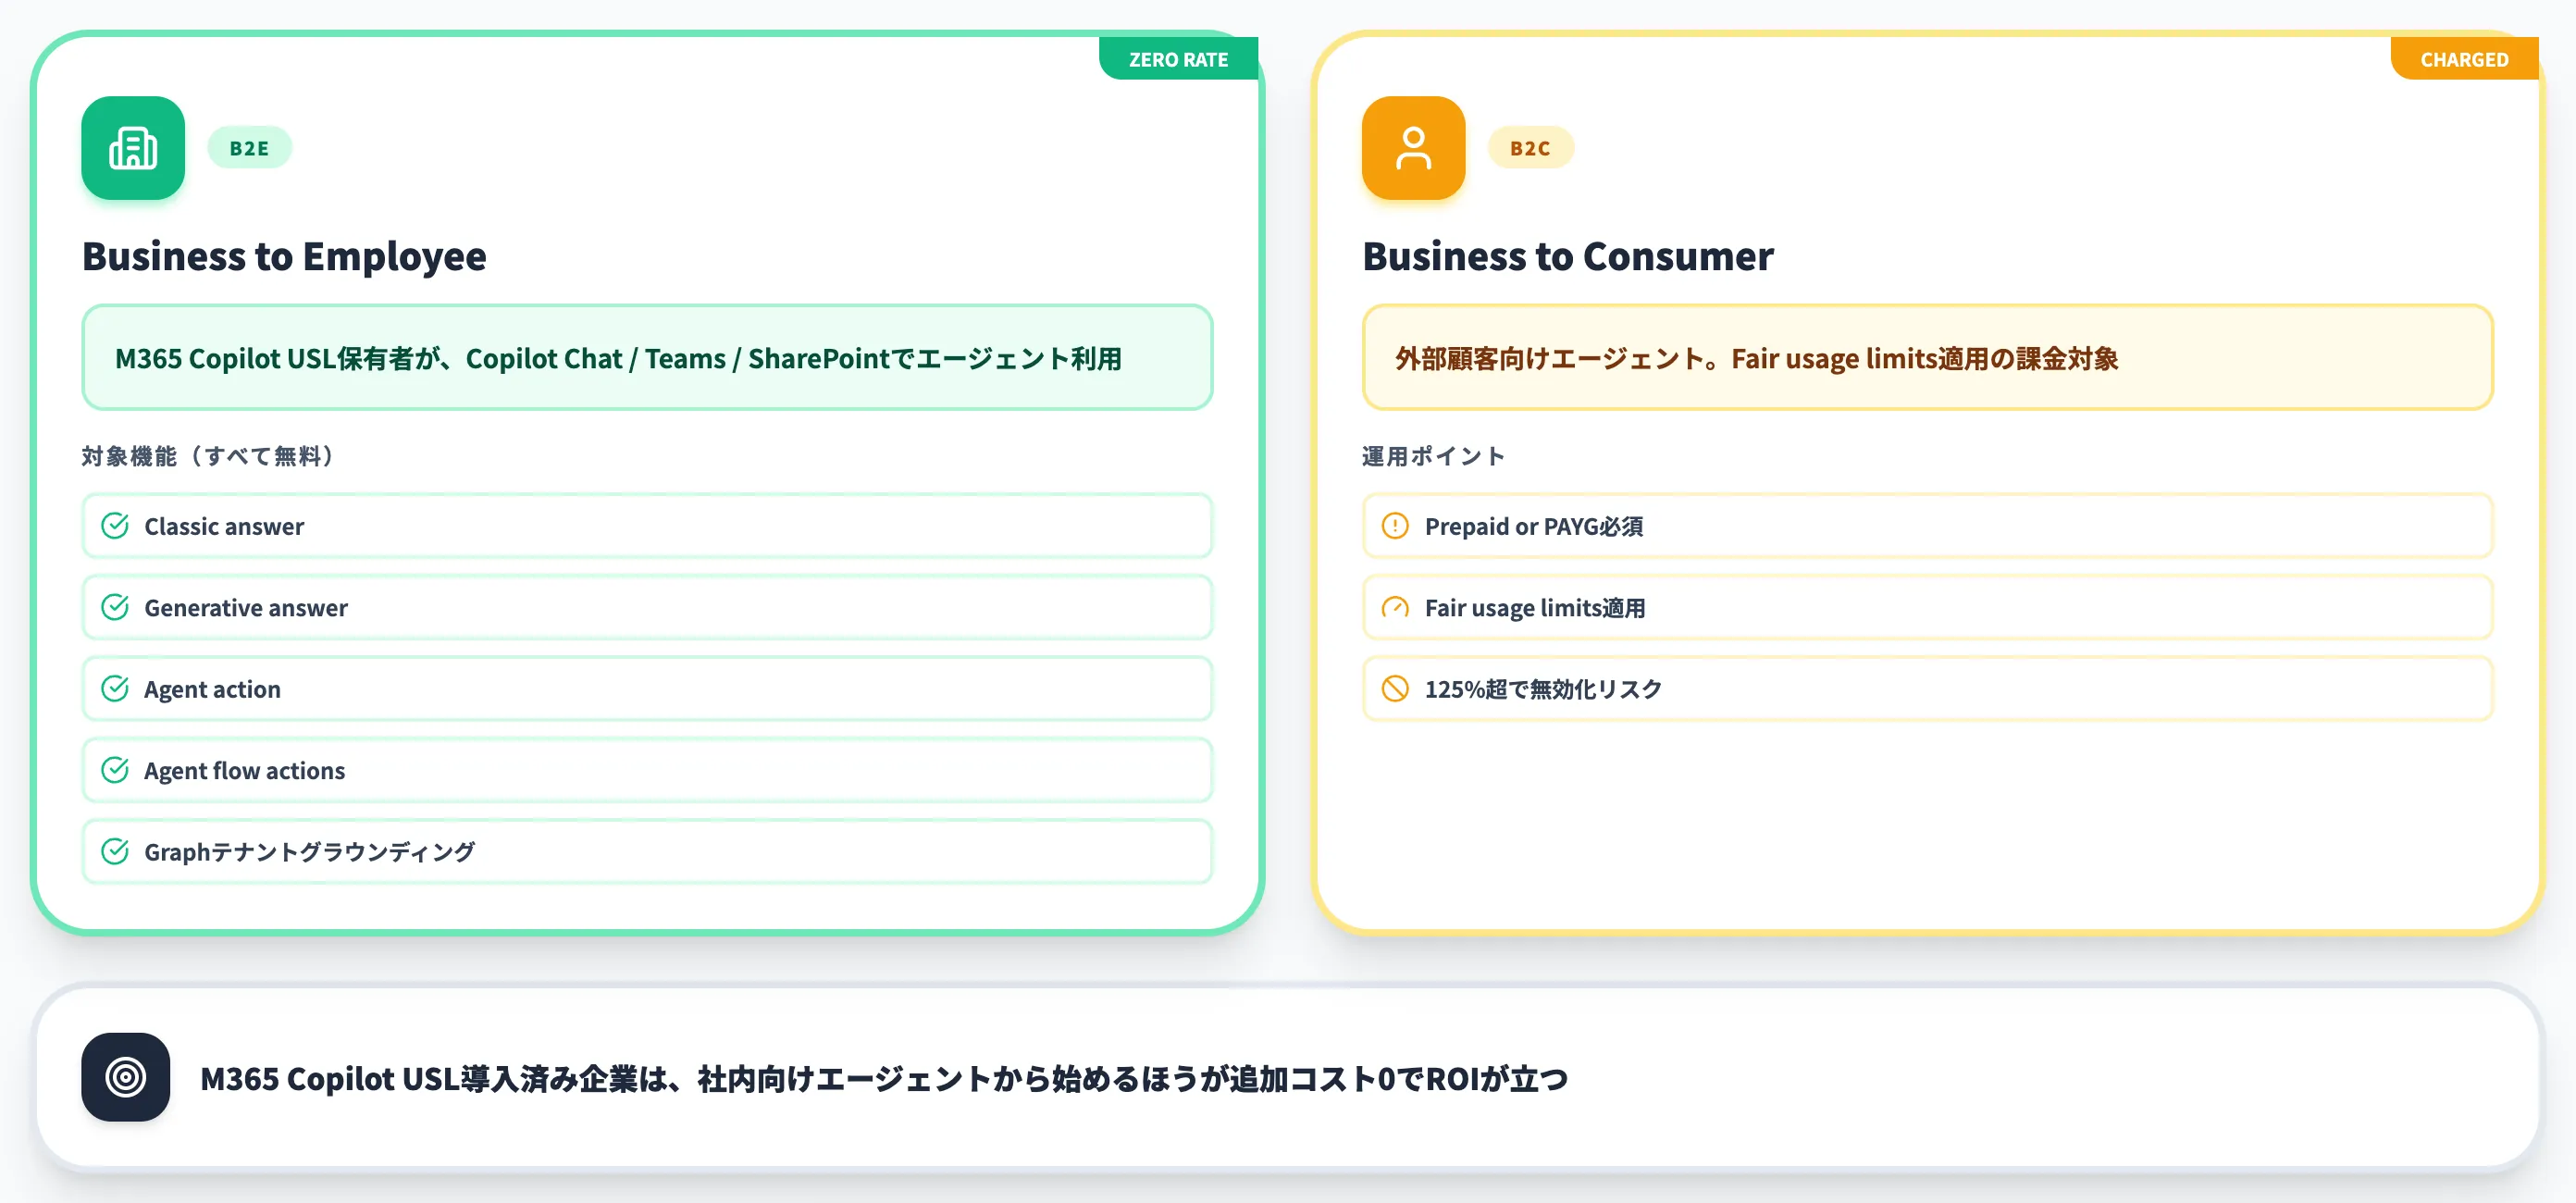
Task: Select the Agent action text
Action: [212, 690]
